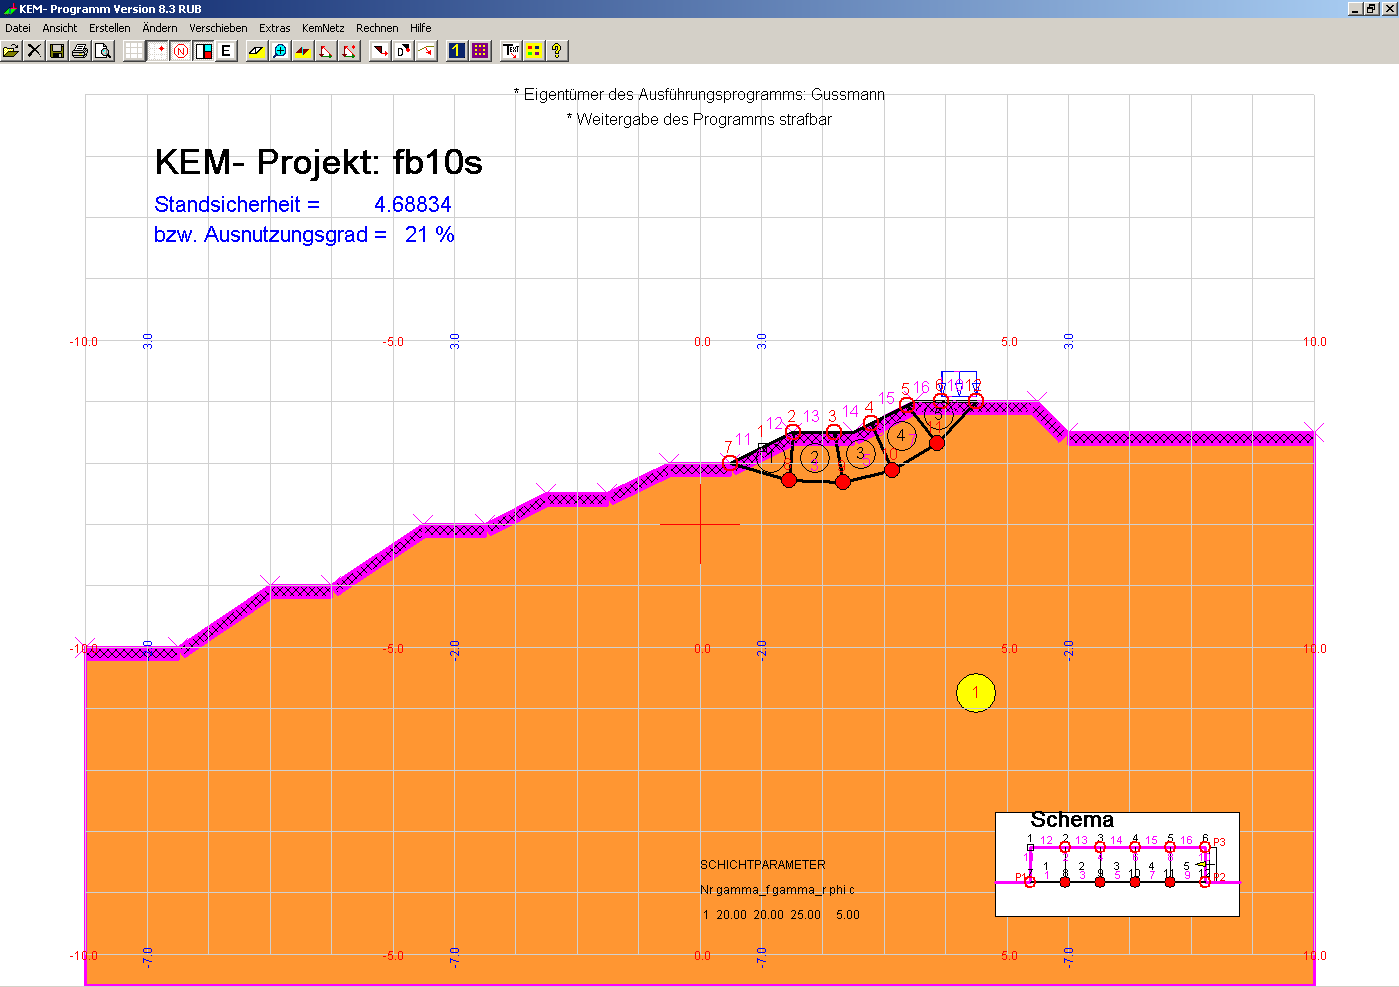The image size is (1399, 987).
Task: Open the Erstellen menu
Action: [109, 28]
